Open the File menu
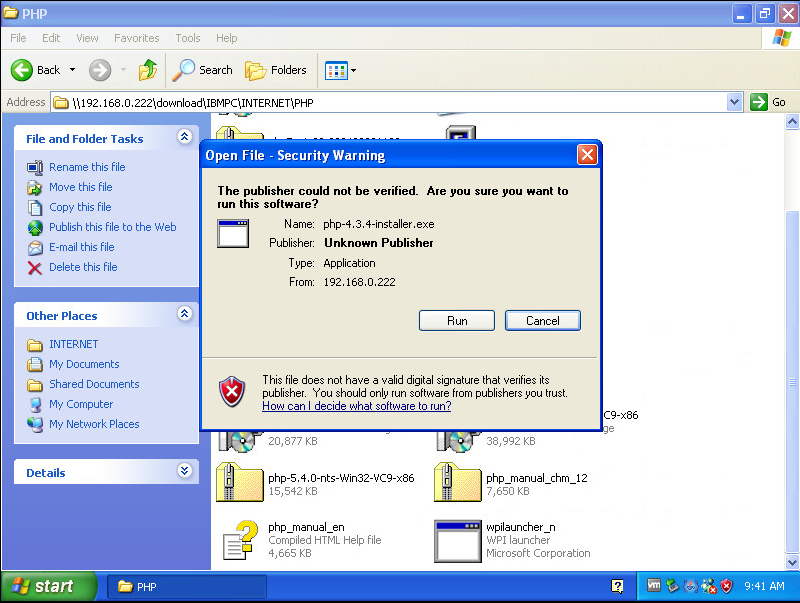This screenshot has height=603, width=800. click(x=18, y=38)
